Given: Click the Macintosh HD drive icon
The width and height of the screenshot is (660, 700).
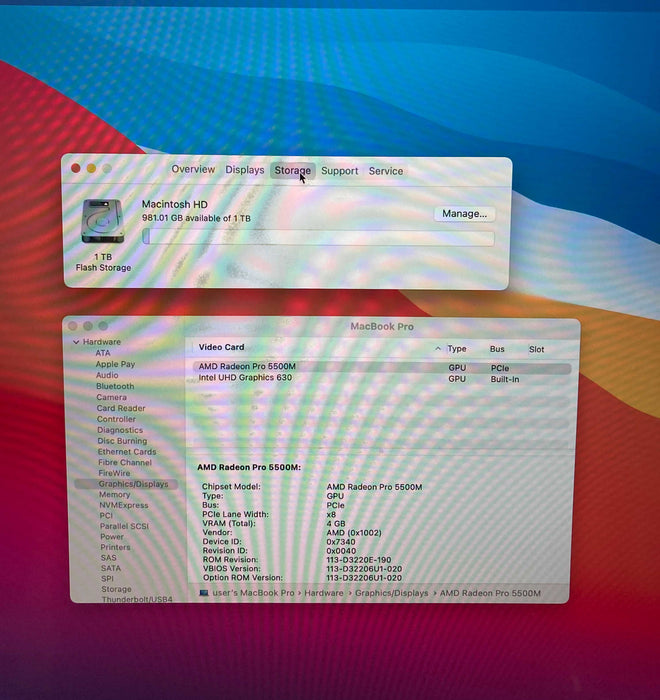Looking at the screenshot, I should click(x=102, y=221).
